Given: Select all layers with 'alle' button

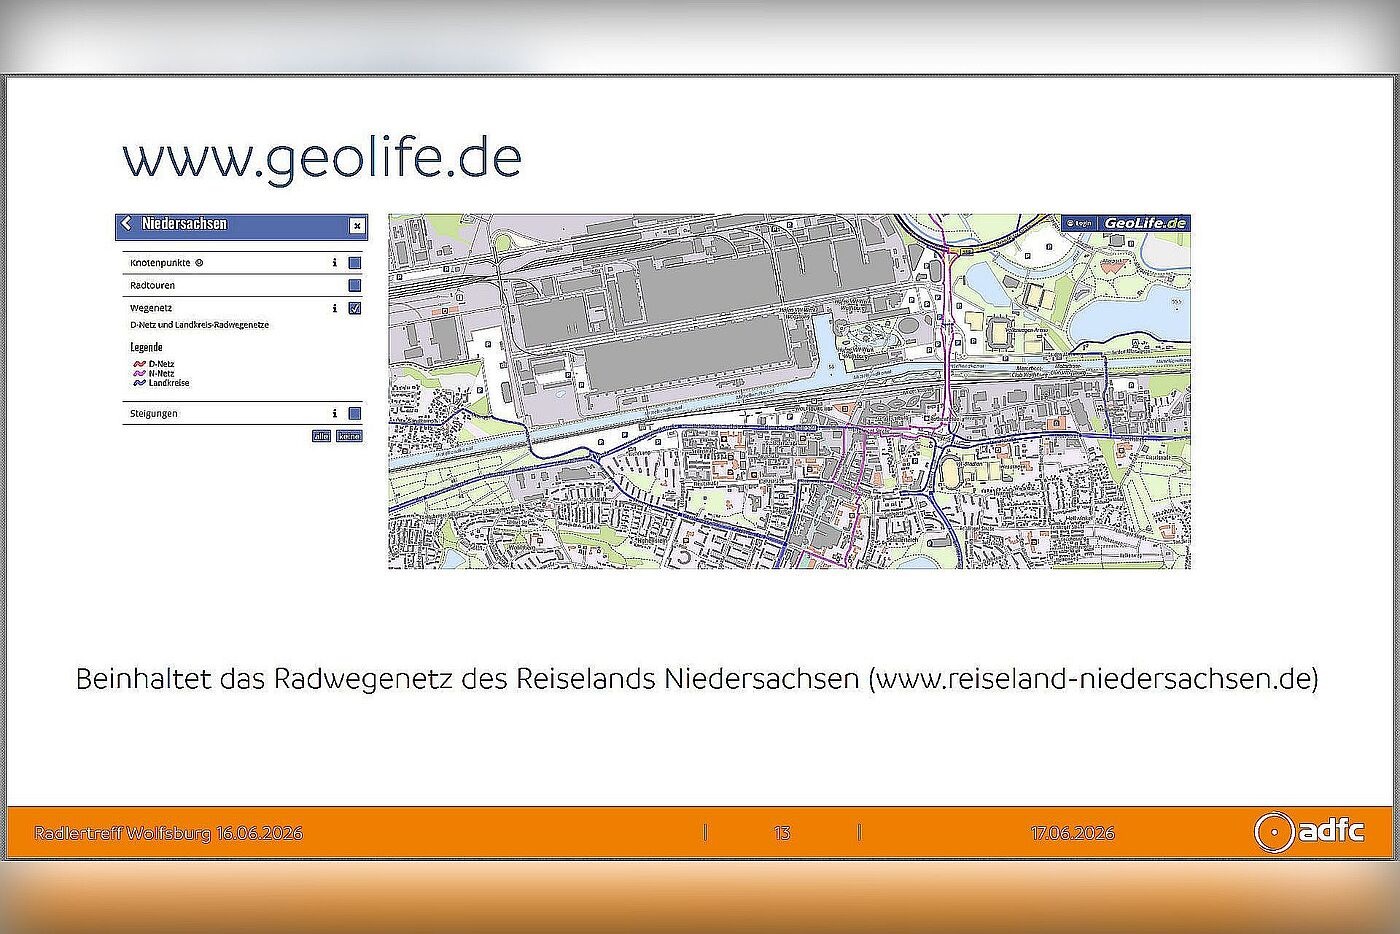Looking at the screenshot, I should coord(321,436).
